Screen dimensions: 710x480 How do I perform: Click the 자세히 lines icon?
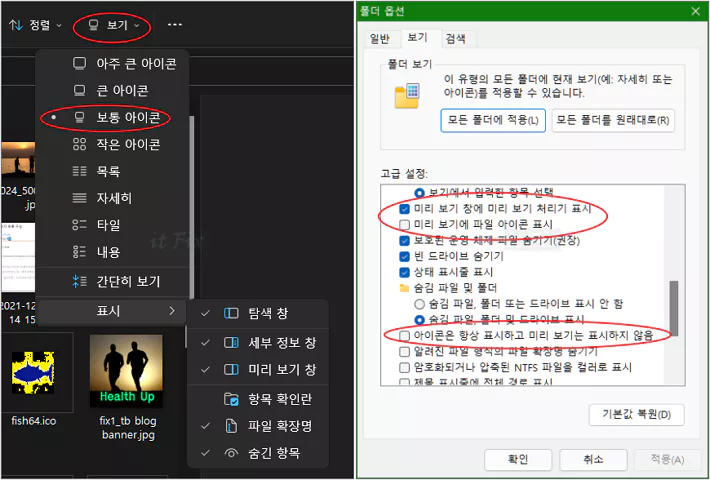pos(79,198)
